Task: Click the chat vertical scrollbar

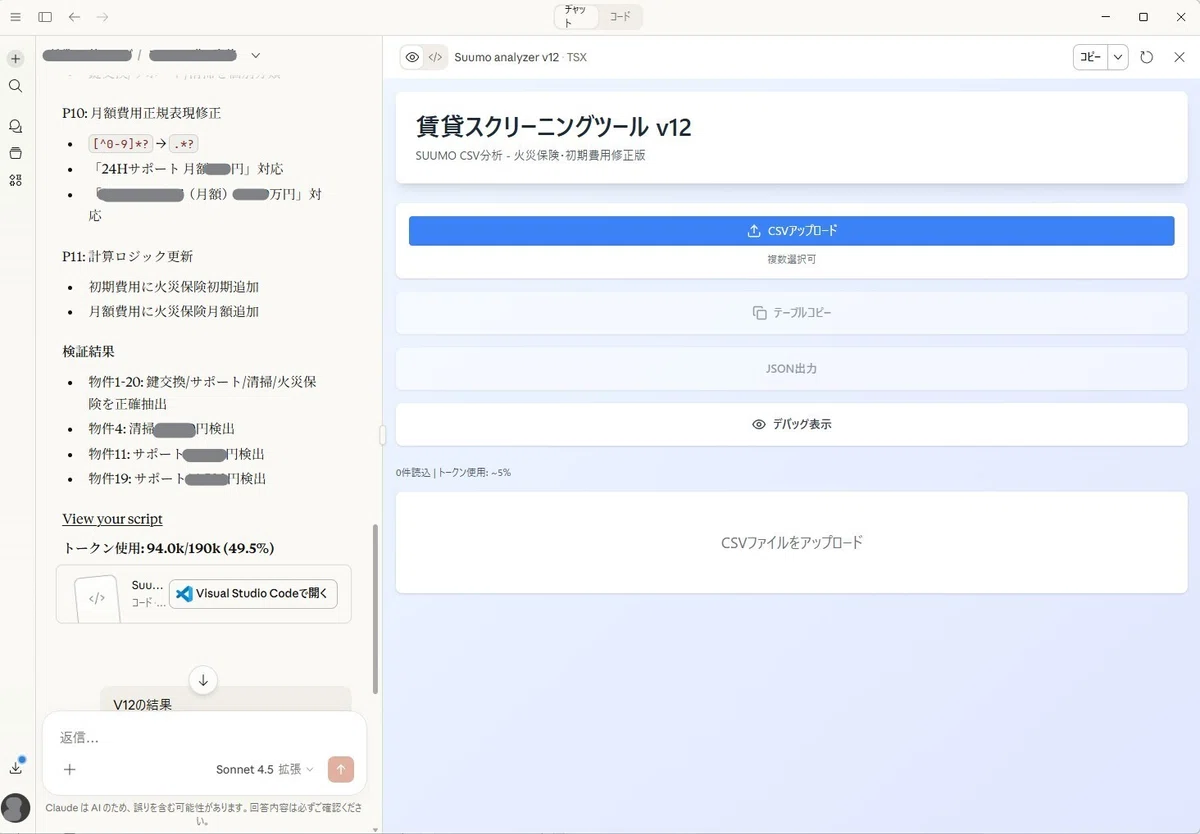Action: point(375,608)
